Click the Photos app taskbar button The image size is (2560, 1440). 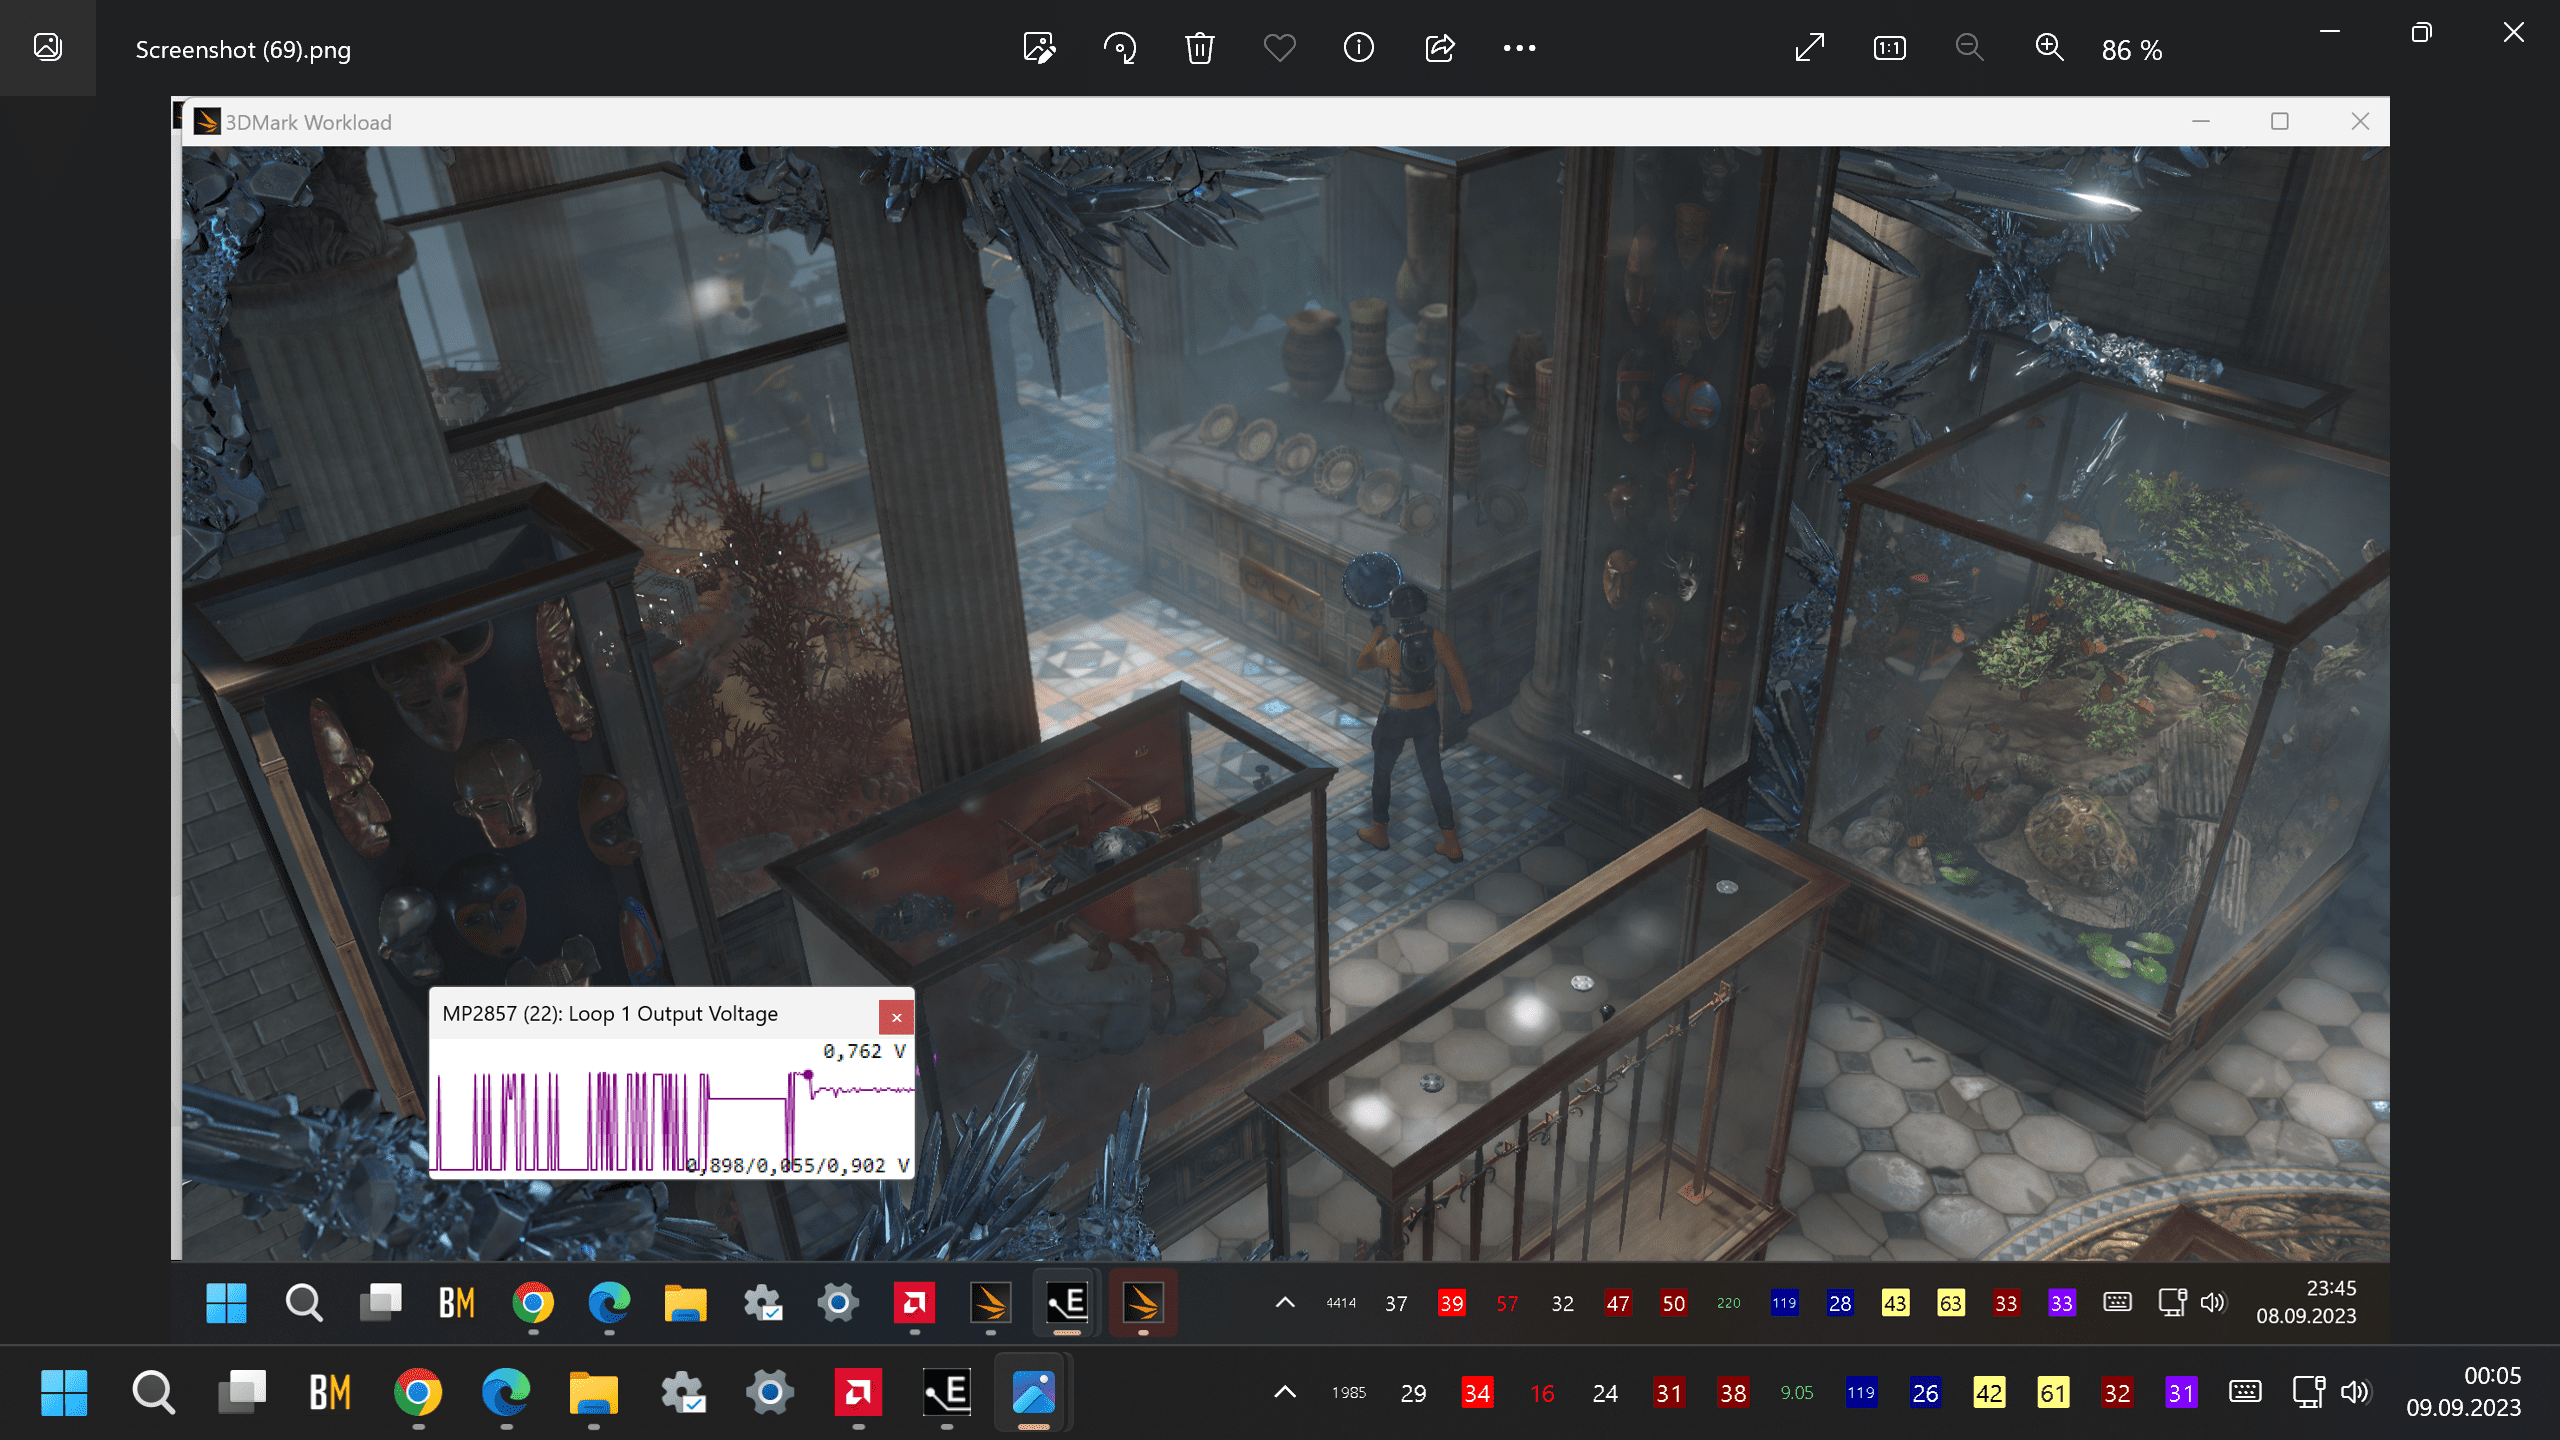tap(1033, 1392)
